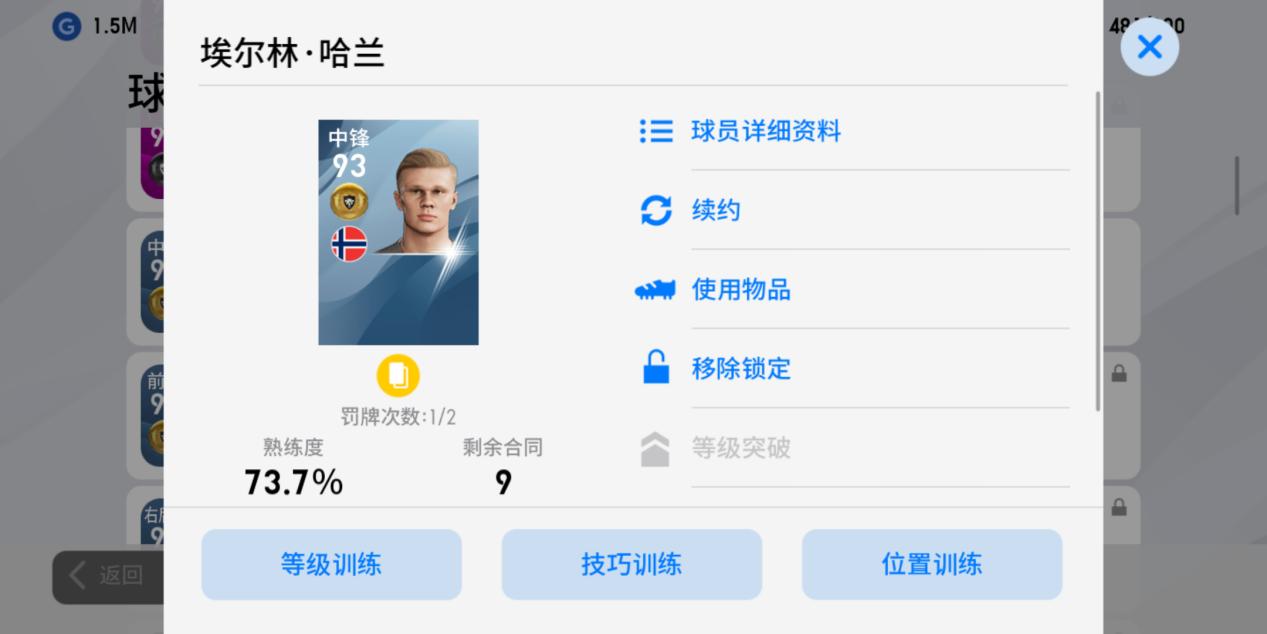1267x634 pixels.
Task: Click the refresh arrows icon for 续约
Action: point(656,210)
